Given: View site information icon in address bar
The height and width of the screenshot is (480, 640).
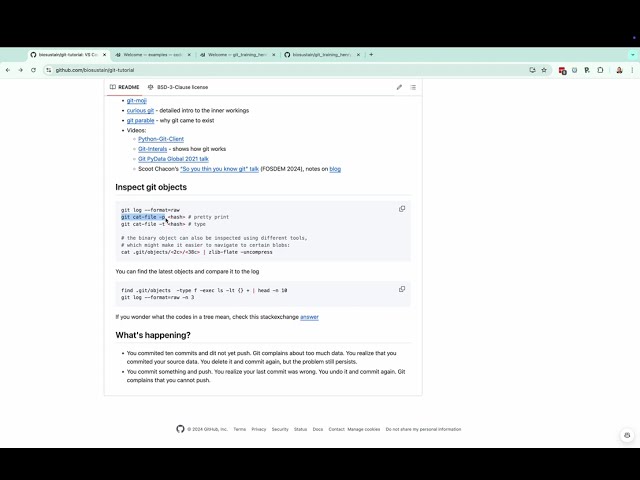Looking at the screenshot, I should pyautogui.click(x=49, y=70).
